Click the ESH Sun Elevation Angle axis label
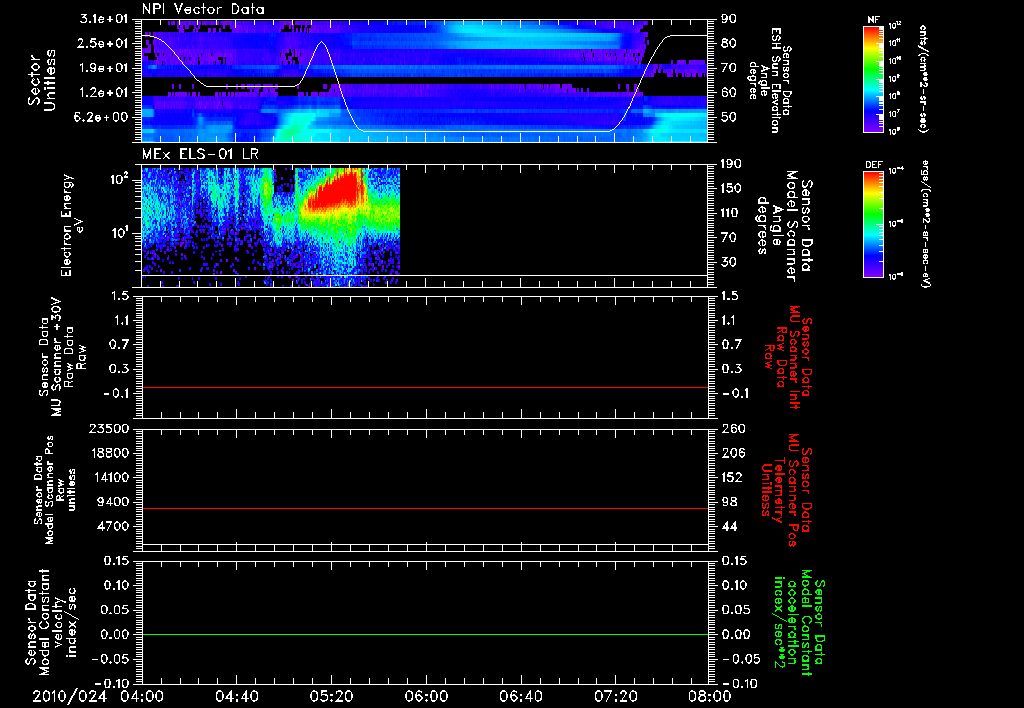The image size is (1024, 708). (771, 80)
